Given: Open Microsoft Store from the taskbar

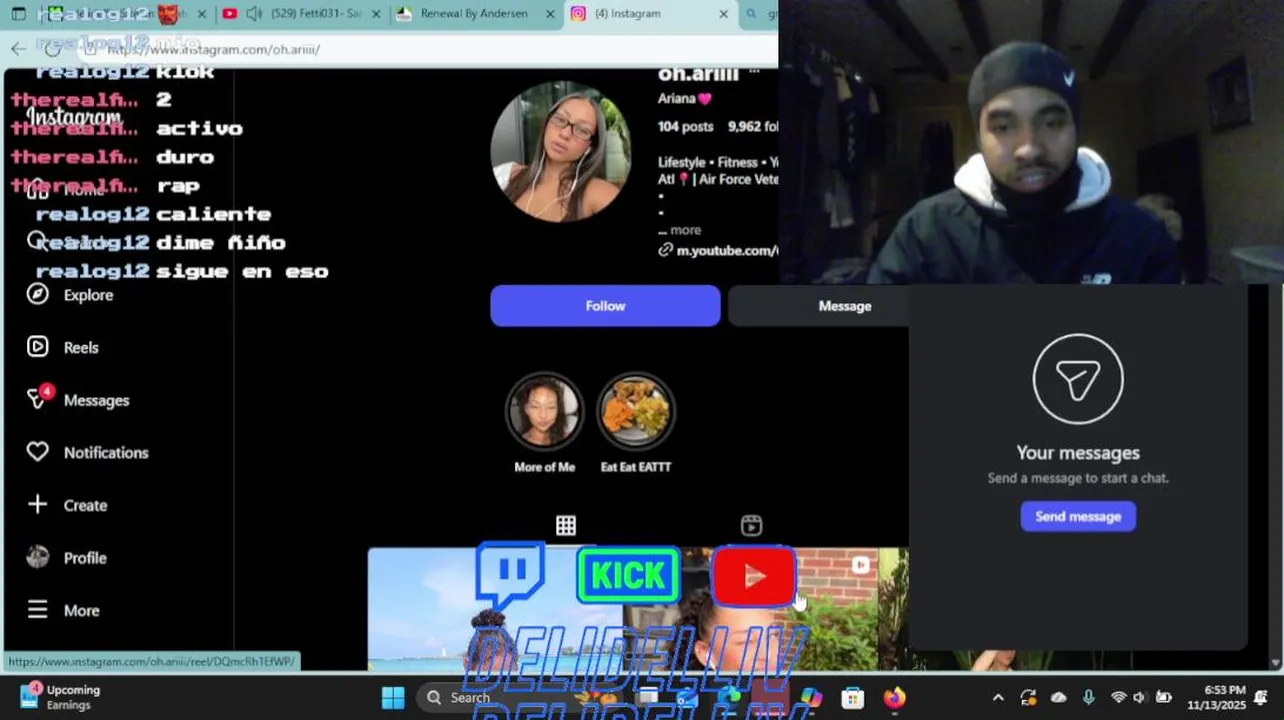Looking at the screenshot, I should click(x=852, y=697).
